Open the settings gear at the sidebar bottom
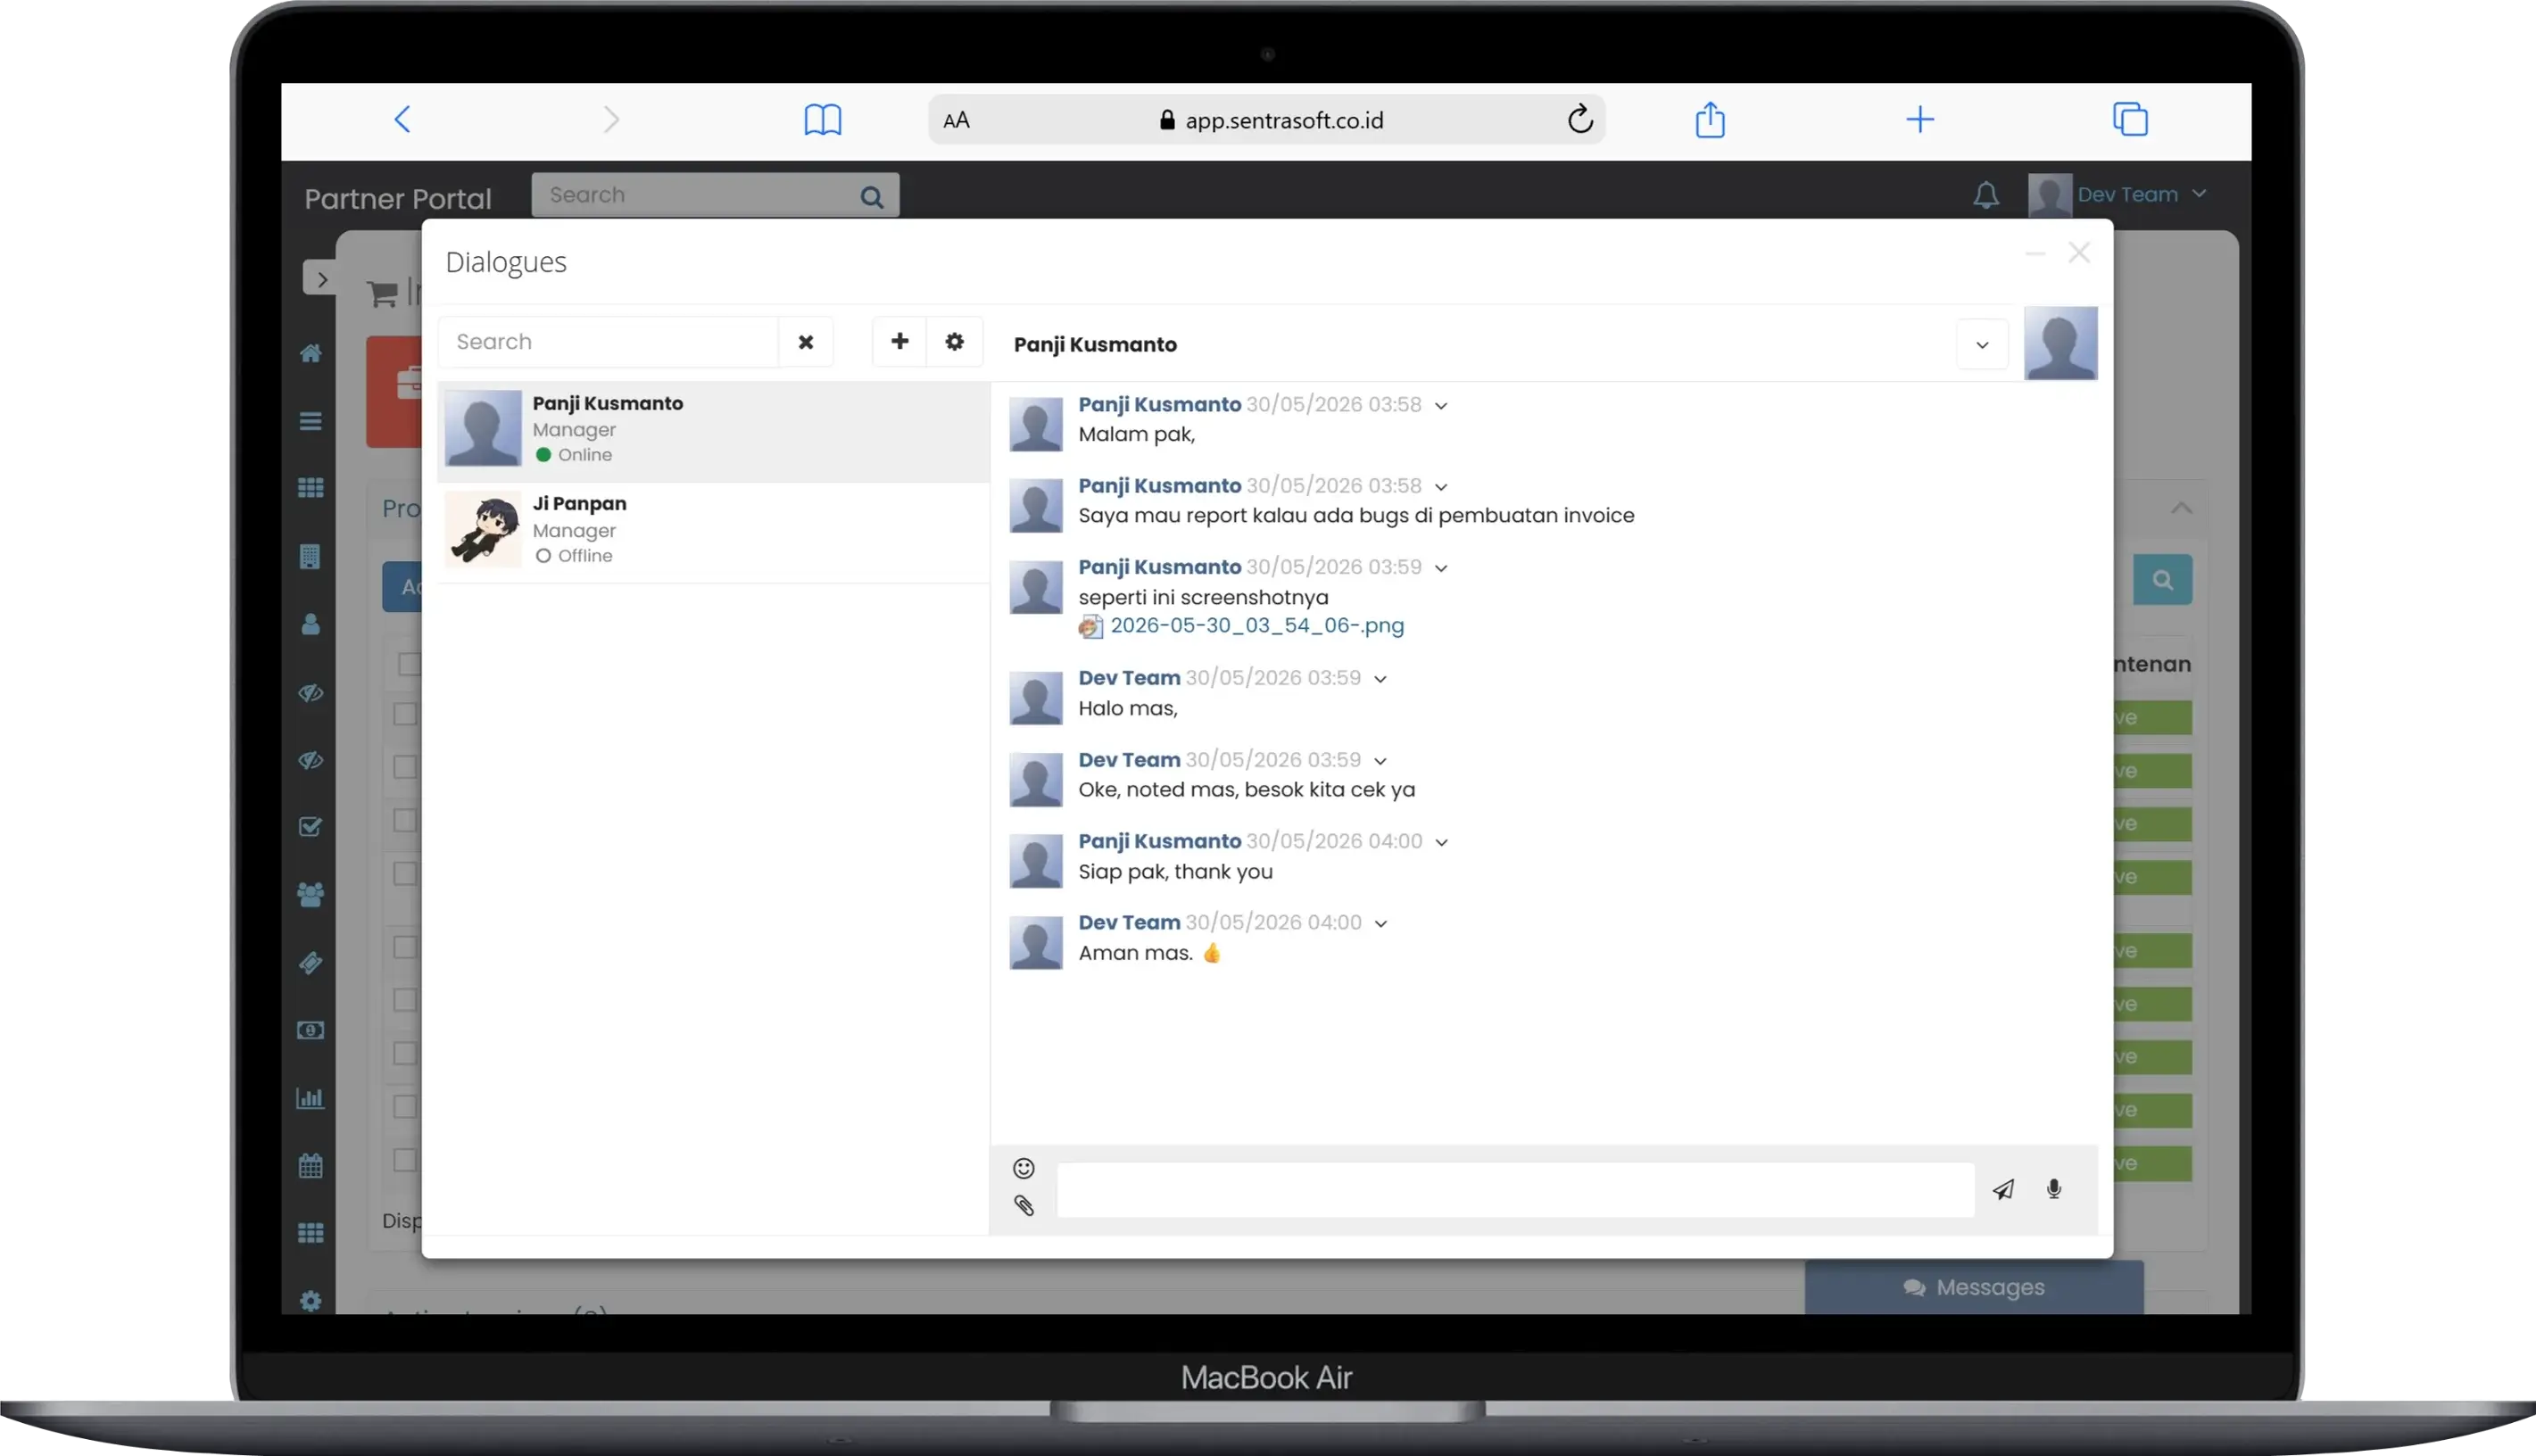 (x=311, y=1301)
